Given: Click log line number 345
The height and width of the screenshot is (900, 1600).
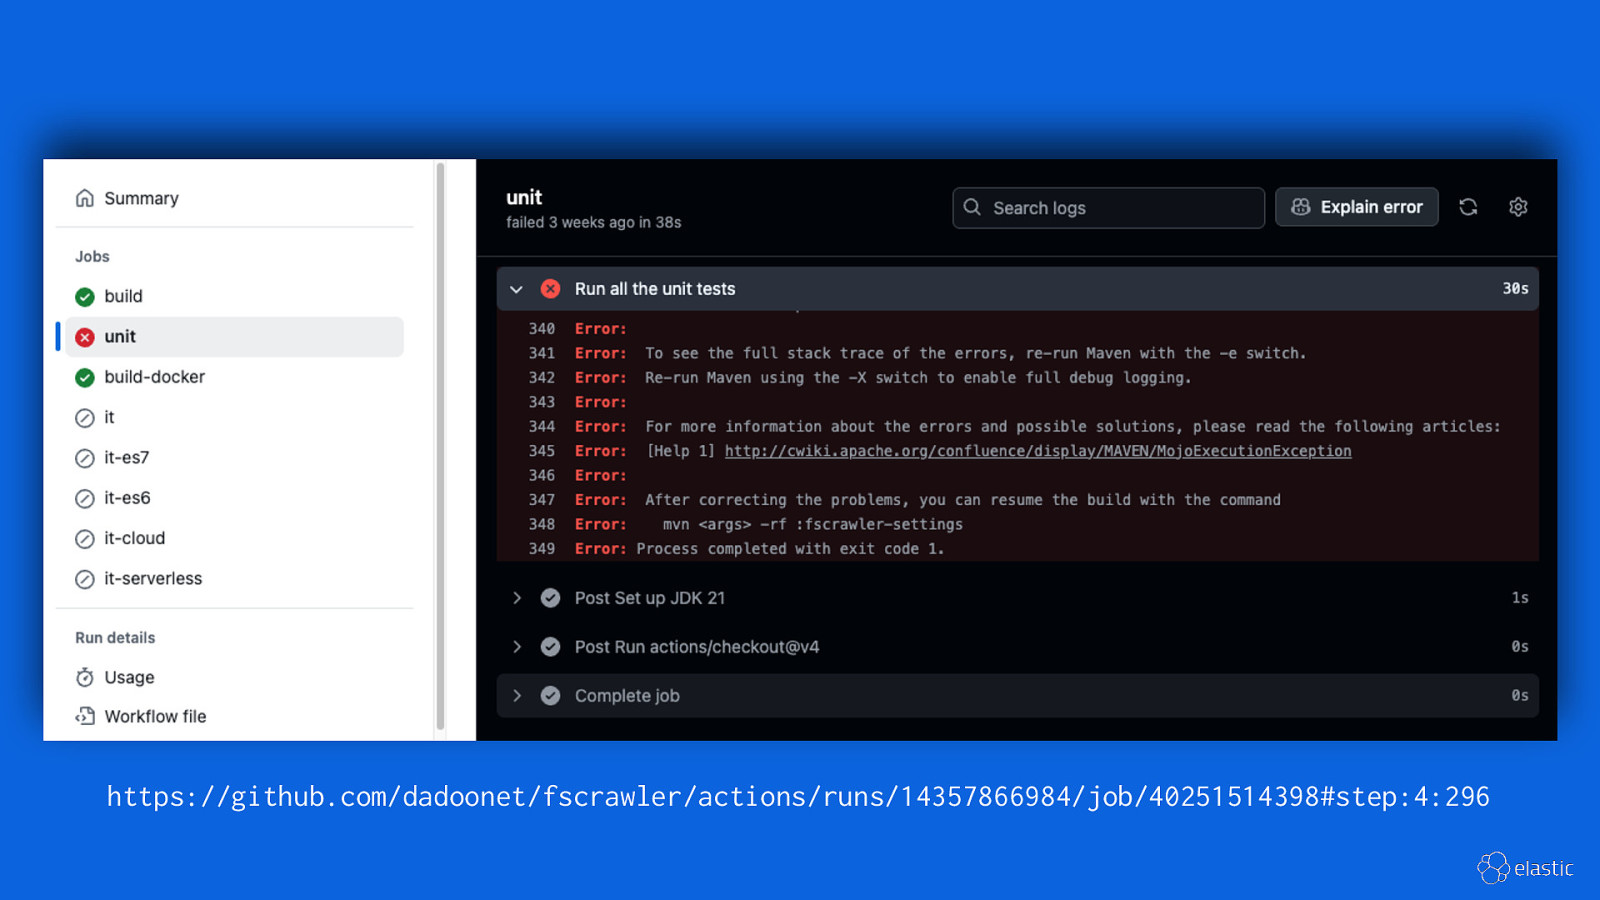Looking at the screenshot, I should pyautogui.click(x=542, y=451).
